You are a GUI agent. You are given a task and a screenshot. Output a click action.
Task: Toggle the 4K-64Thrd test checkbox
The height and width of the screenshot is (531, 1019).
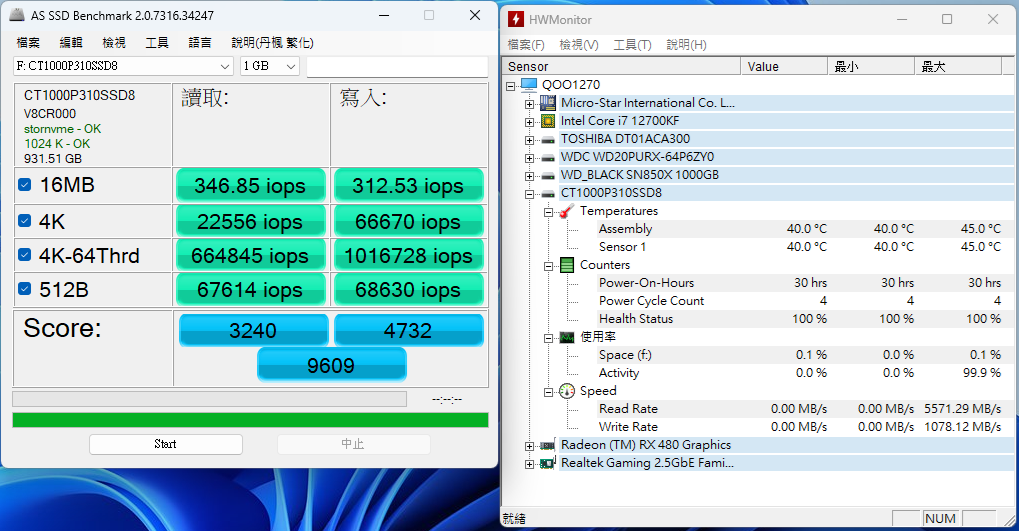25,255
